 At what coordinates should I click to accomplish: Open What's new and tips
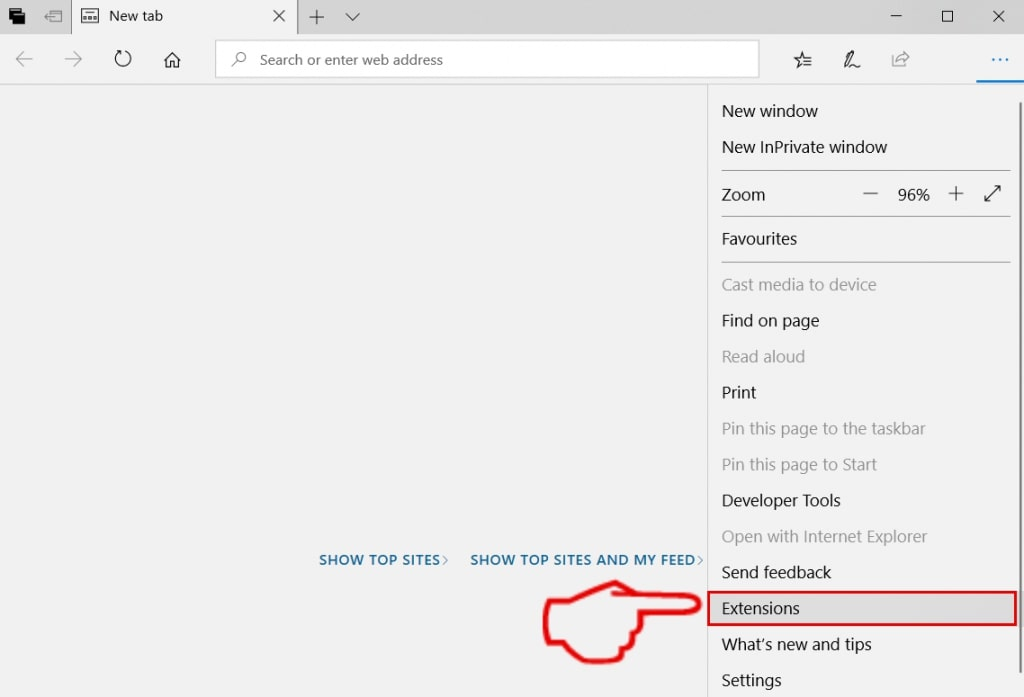click(x=865, y=645)
